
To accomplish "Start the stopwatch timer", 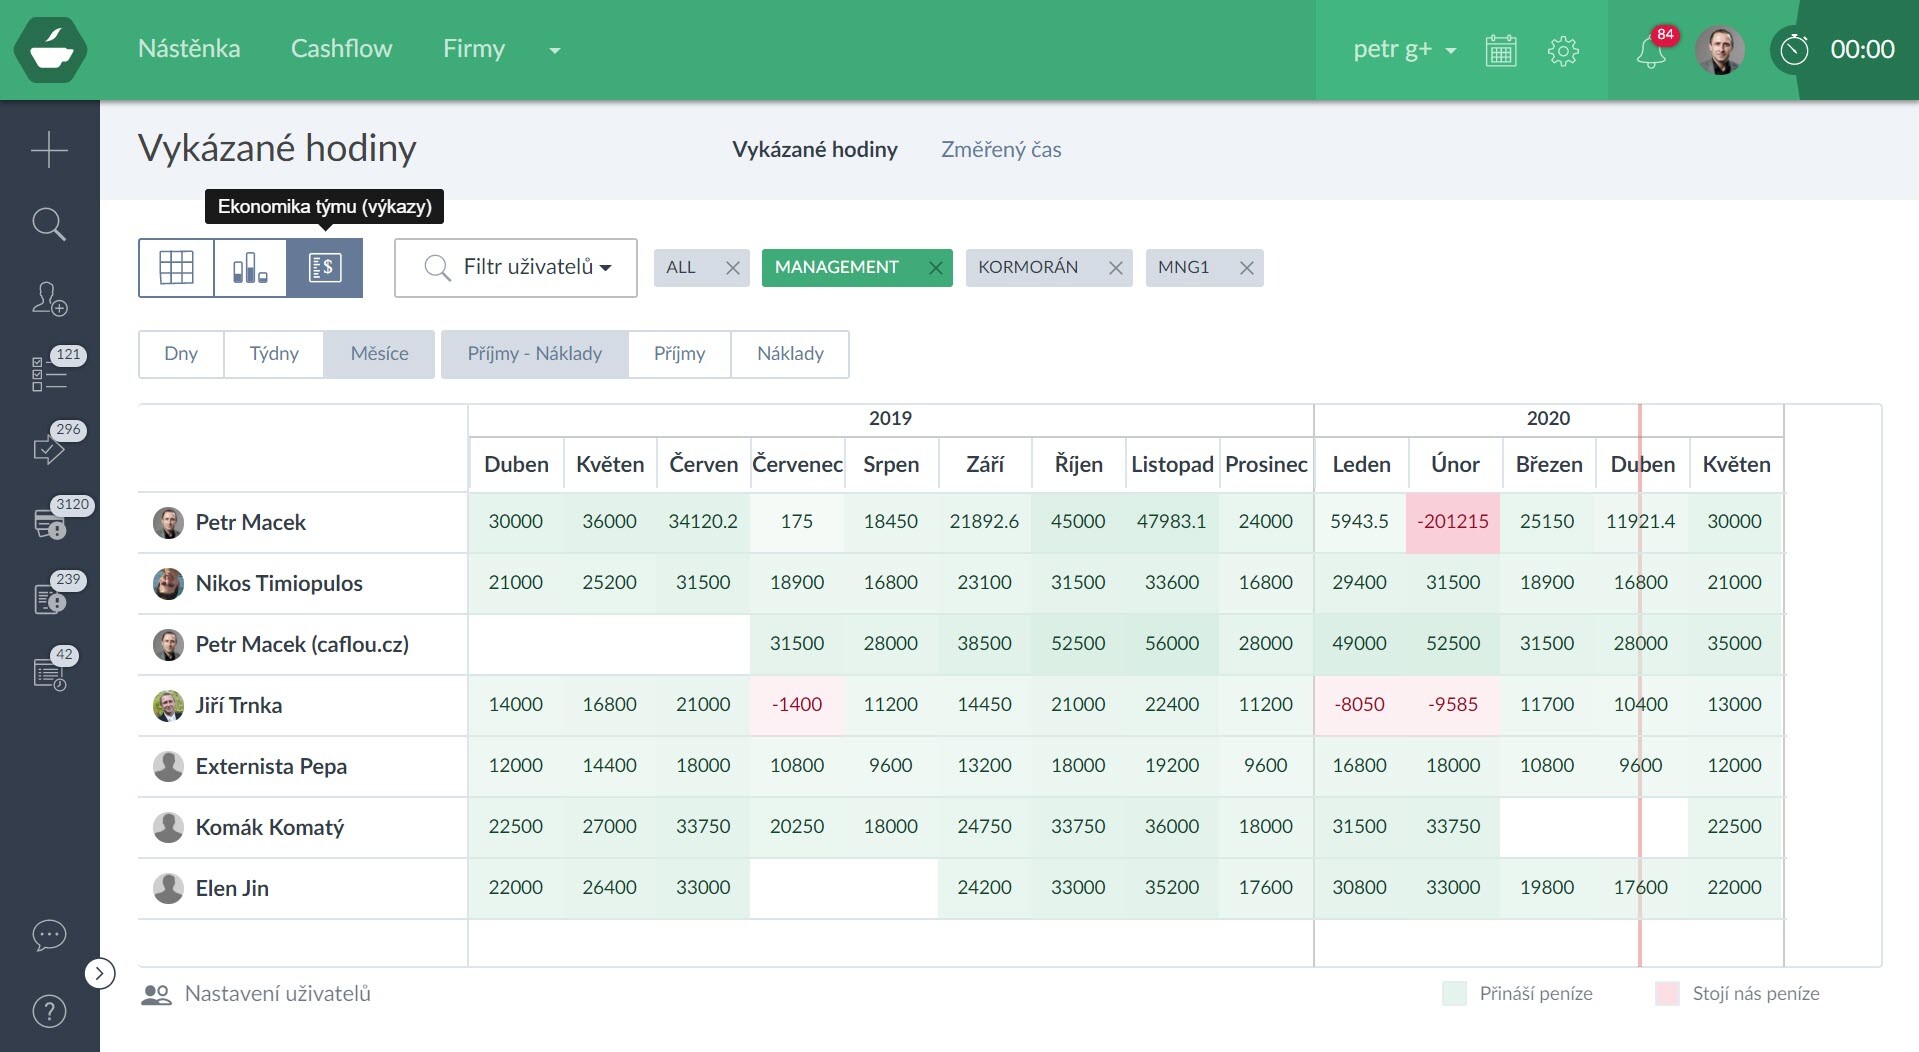I will (1794, 50).
